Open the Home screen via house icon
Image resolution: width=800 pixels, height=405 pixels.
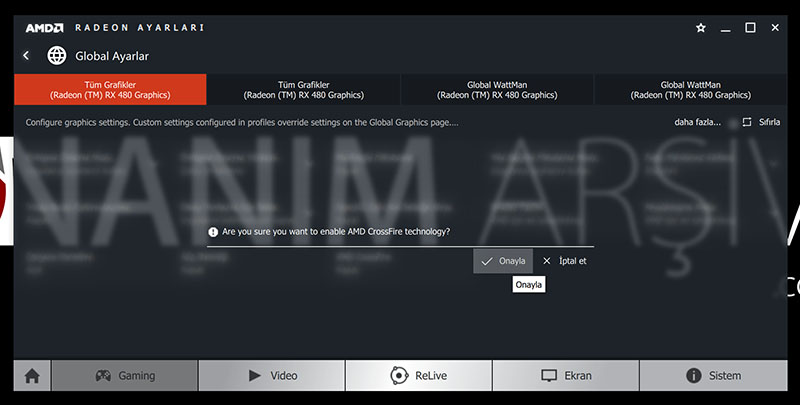32,376
